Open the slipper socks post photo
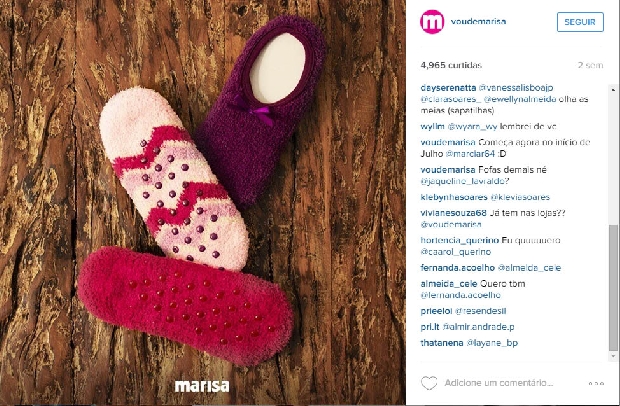The height and width of the screenshot is (406, 620). coord(203,202)
